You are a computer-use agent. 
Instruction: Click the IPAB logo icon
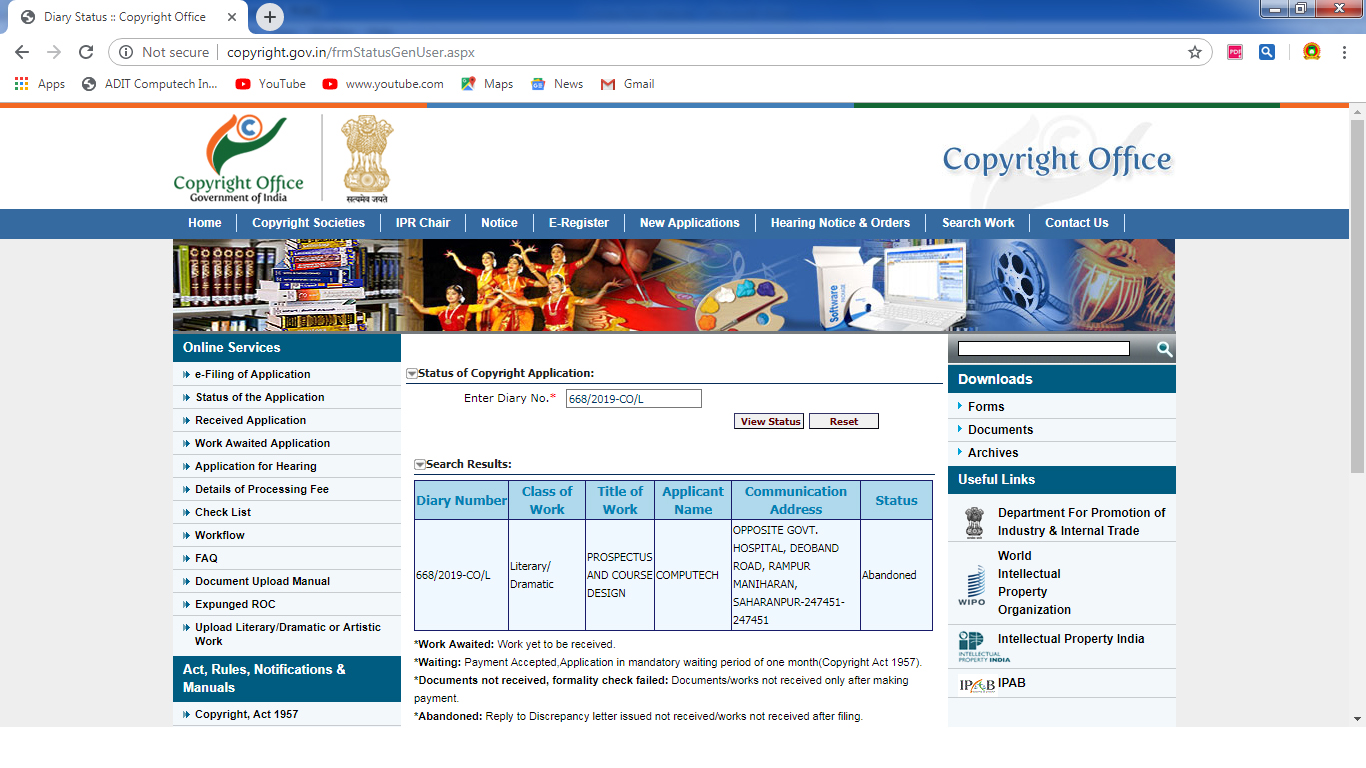[976, 684]
